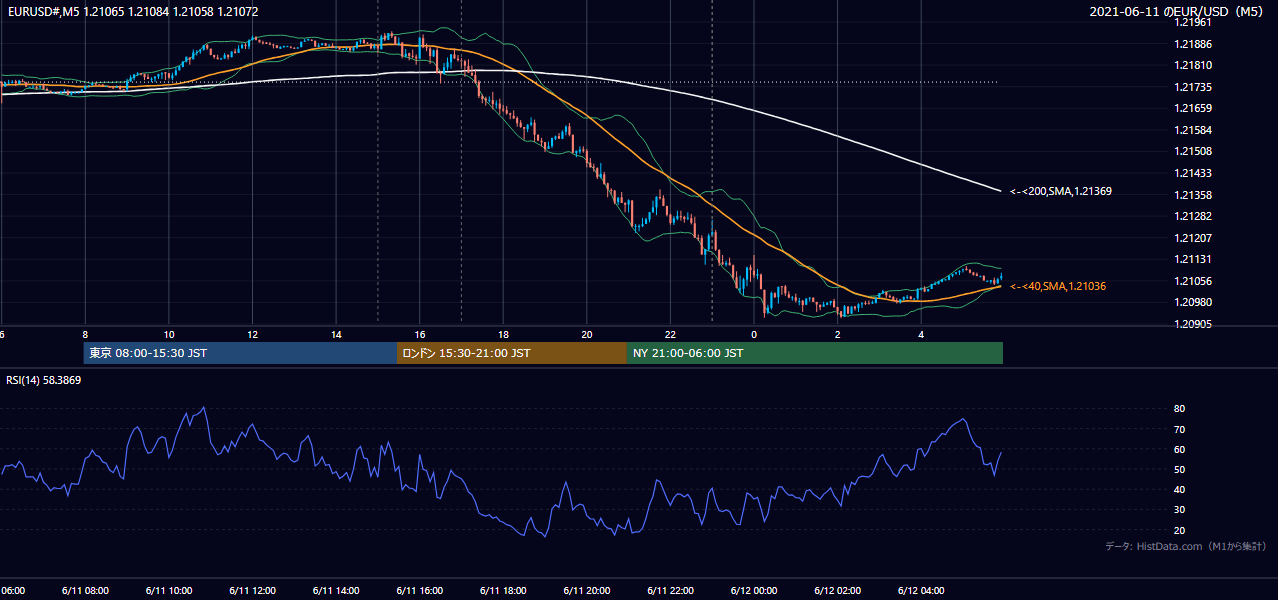
Task: Click price axis label 1.21433
Action: click(1193, 173)
